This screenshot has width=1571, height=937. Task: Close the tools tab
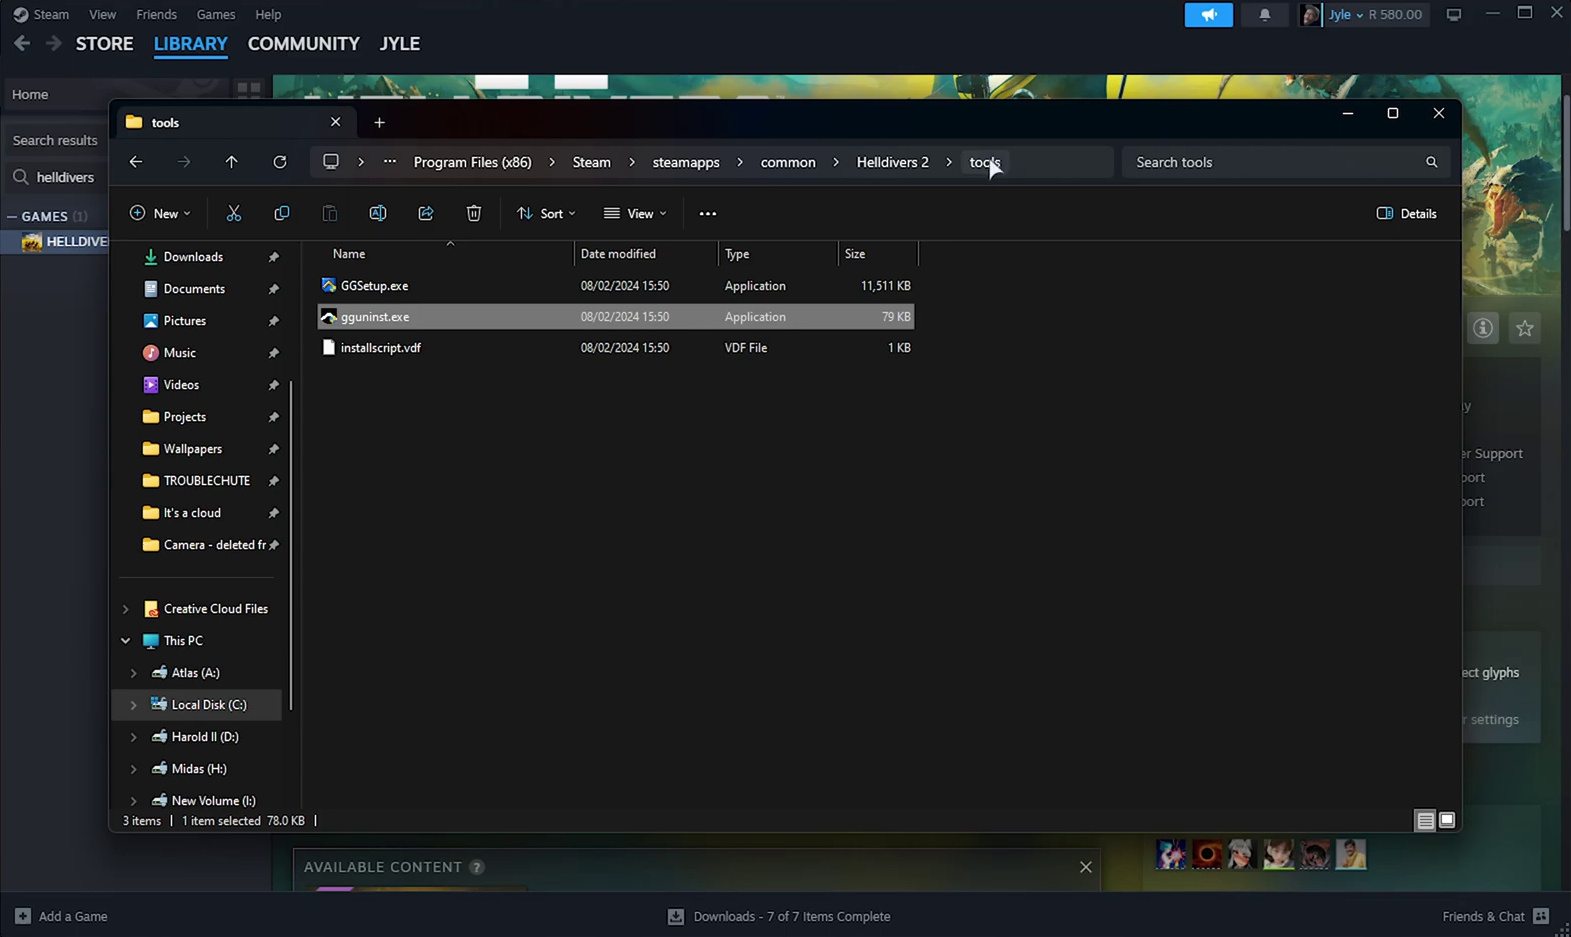pos(336,122)
